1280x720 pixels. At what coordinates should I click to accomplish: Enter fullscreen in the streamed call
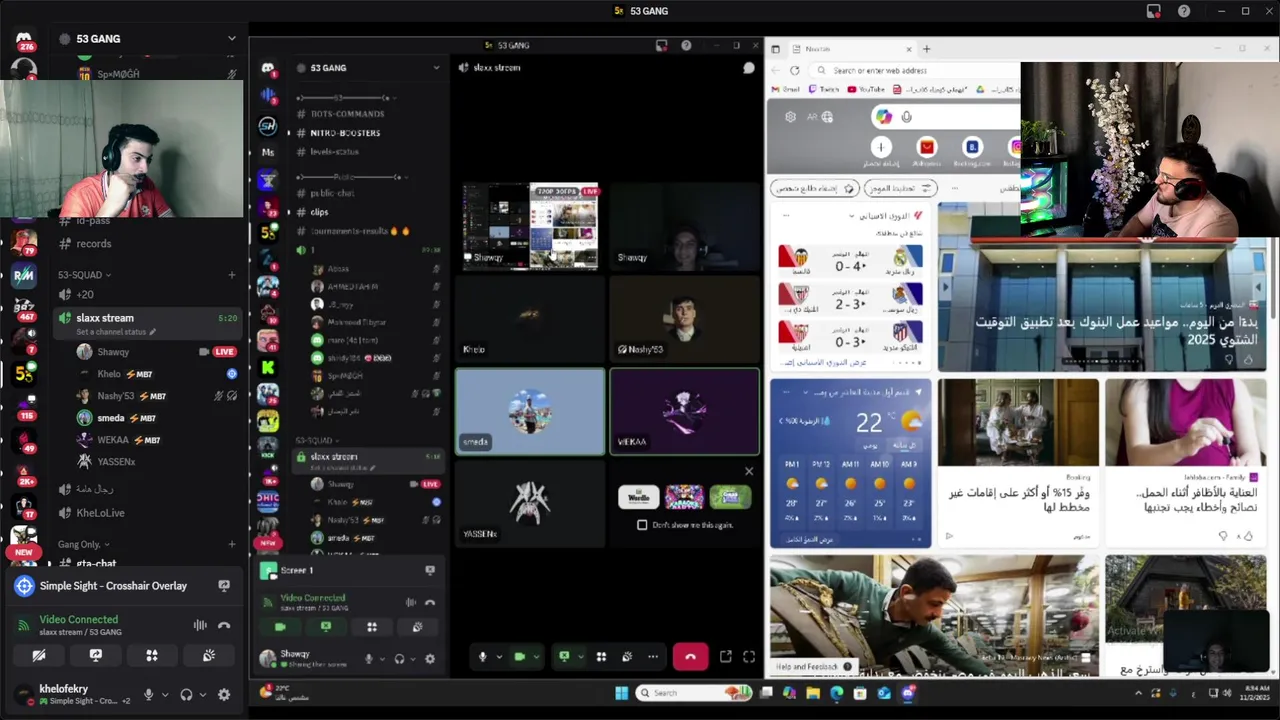749,657
